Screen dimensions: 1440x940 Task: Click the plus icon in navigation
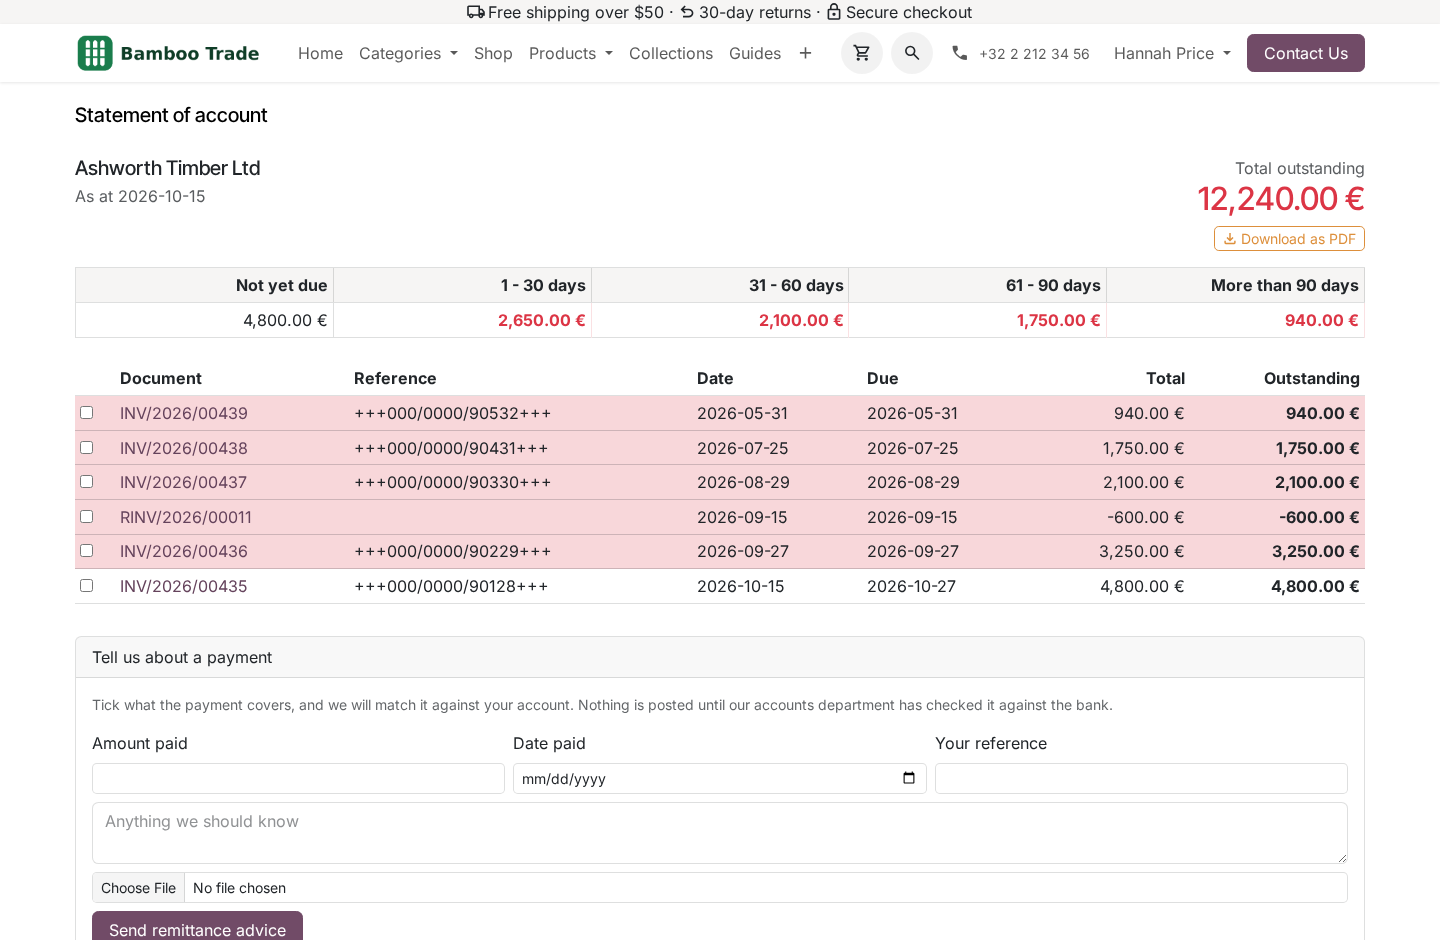click(x=805, y=53)
